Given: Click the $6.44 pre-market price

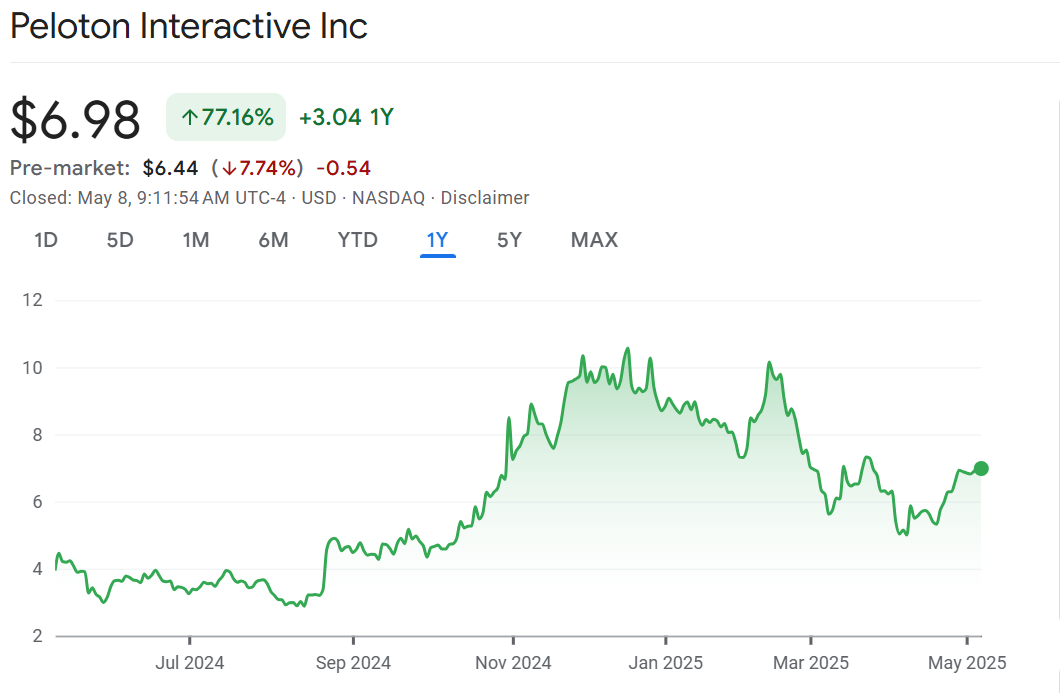Looking at the screenshot, I should point(170,168).
